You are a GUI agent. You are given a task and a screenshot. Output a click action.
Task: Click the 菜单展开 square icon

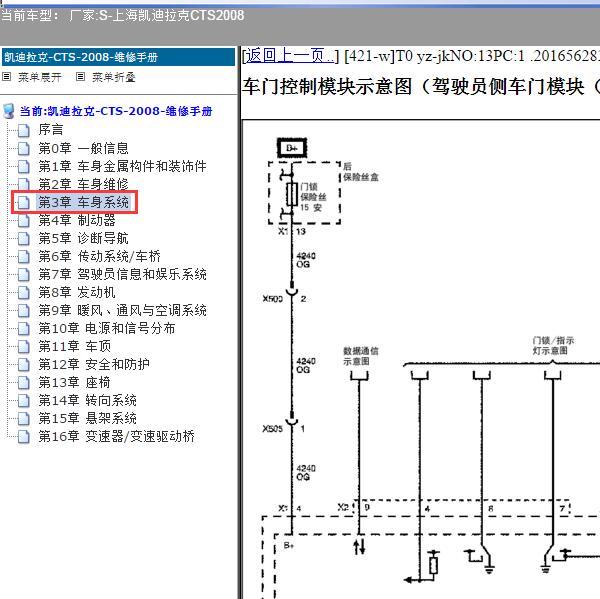point(7,77)
